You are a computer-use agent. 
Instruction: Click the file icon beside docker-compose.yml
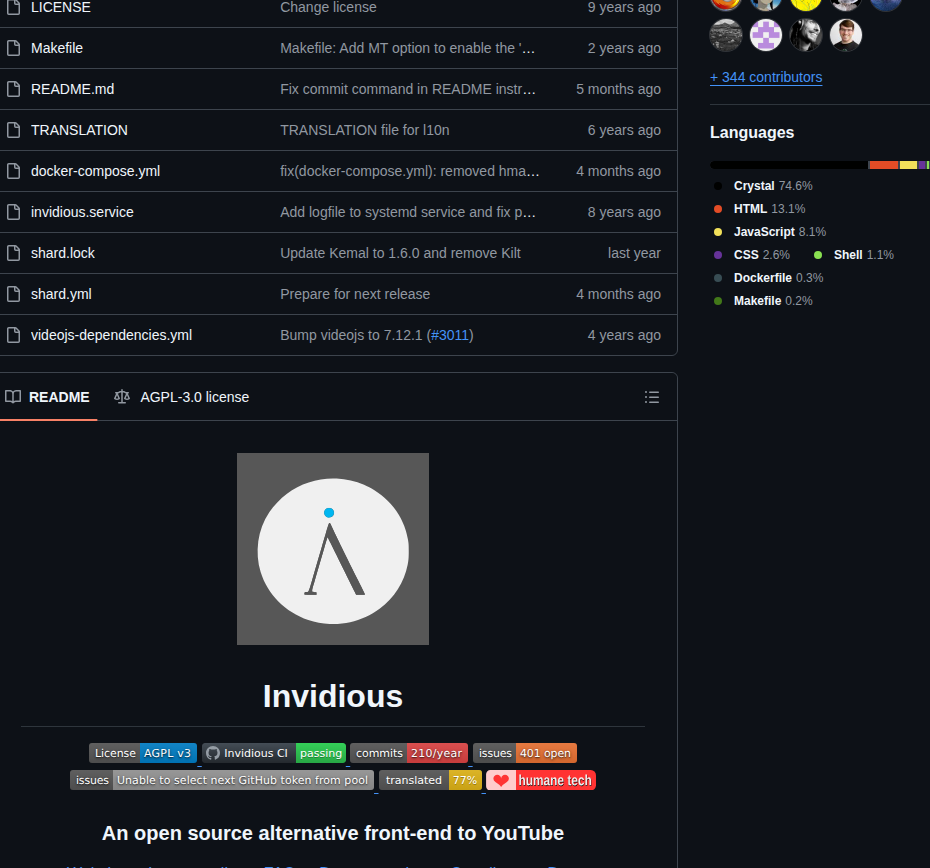[x=14, y=171]
